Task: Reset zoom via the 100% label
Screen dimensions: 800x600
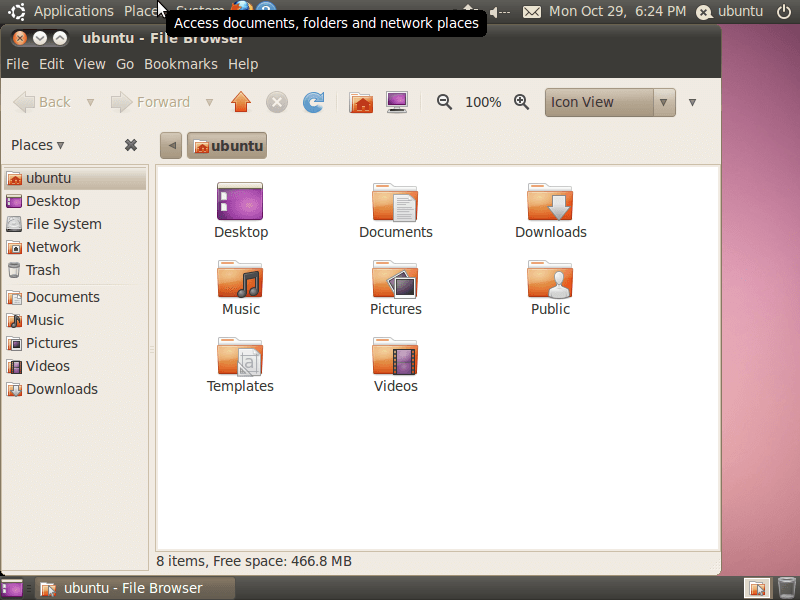Action: coord(483,103)
